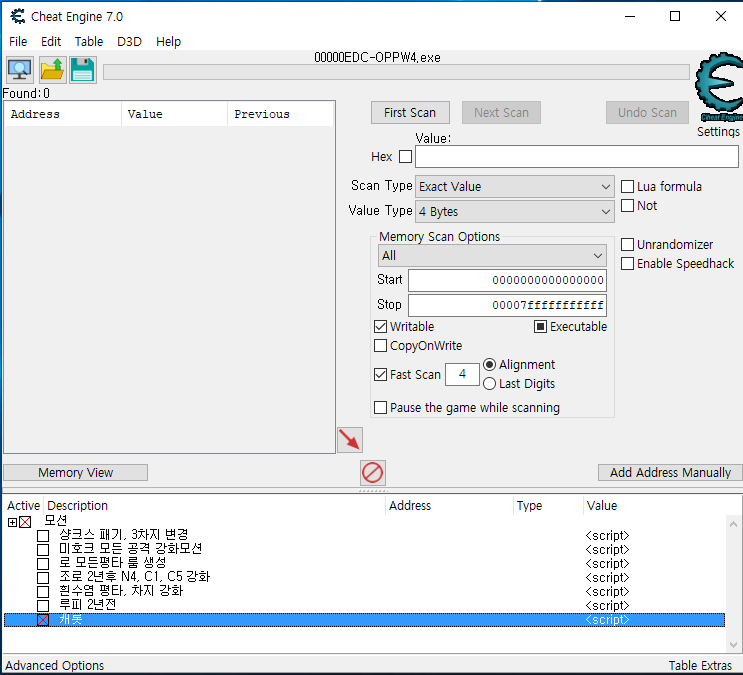
Task: Select the 루피 2년전 table row
Action: [x=364, y=605]
